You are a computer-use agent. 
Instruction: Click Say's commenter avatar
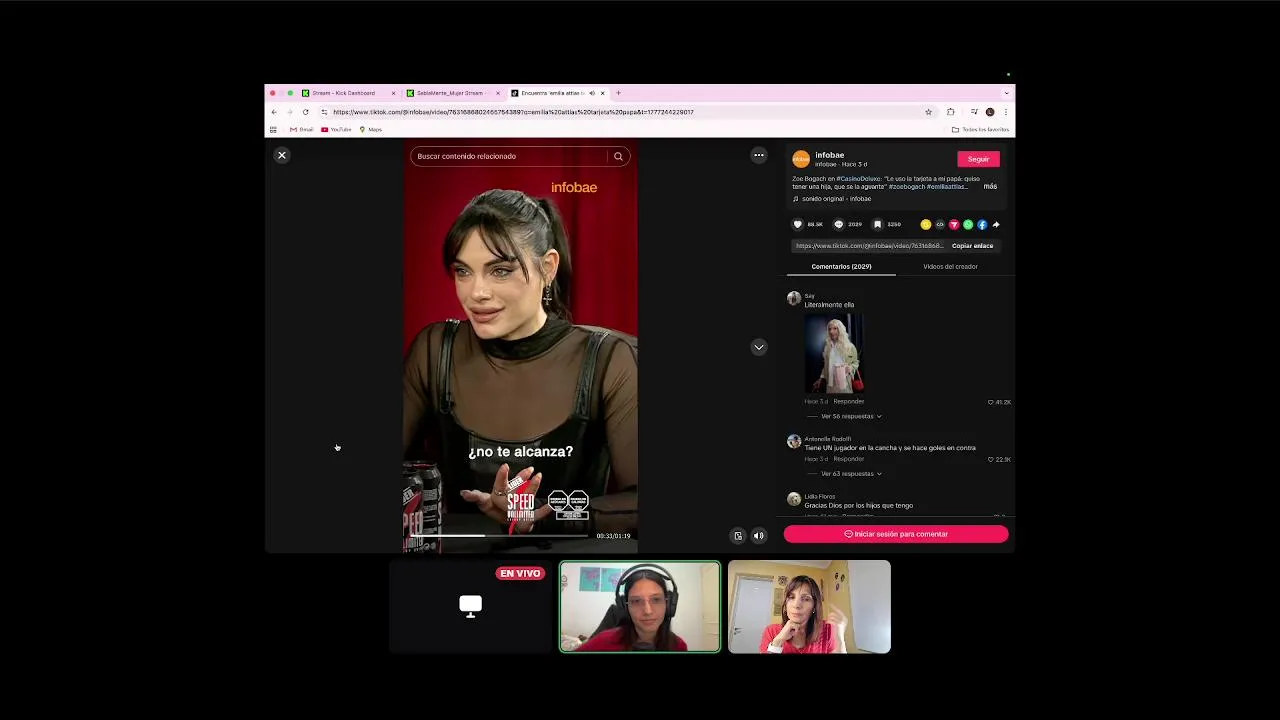(x=794, y=298)
